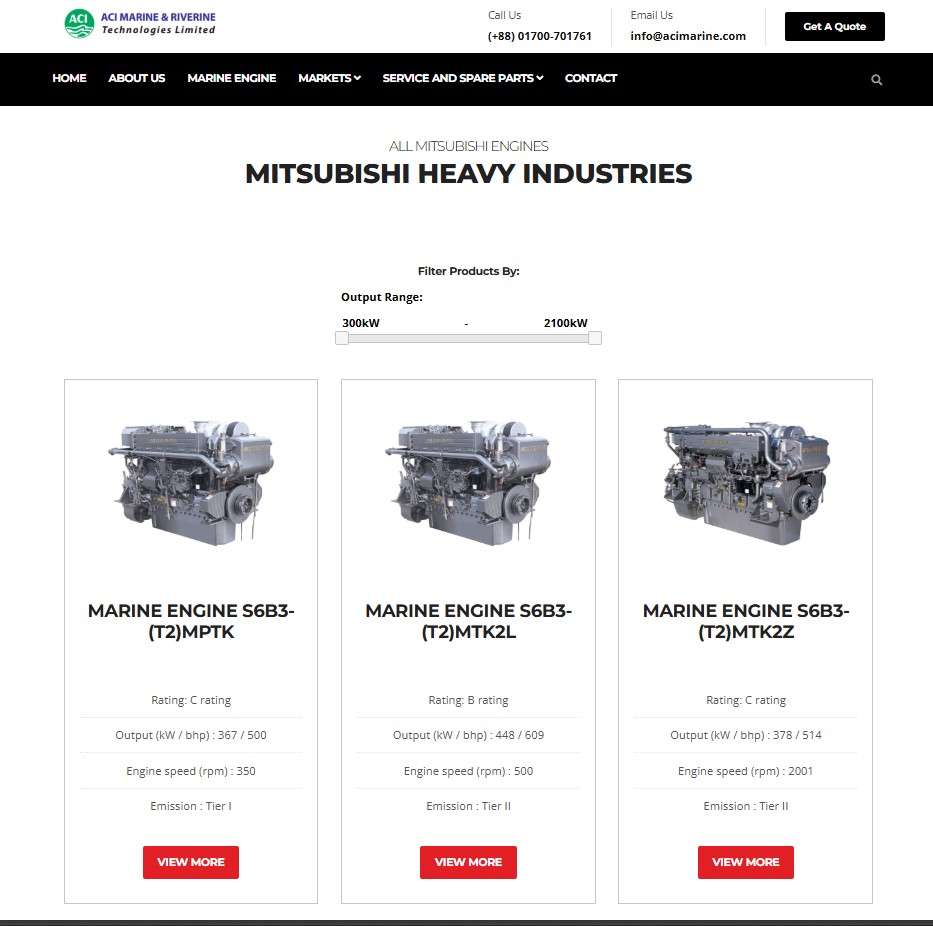
Task: Click the ACI Marine & Riverine logo
Action: [140, 24]
